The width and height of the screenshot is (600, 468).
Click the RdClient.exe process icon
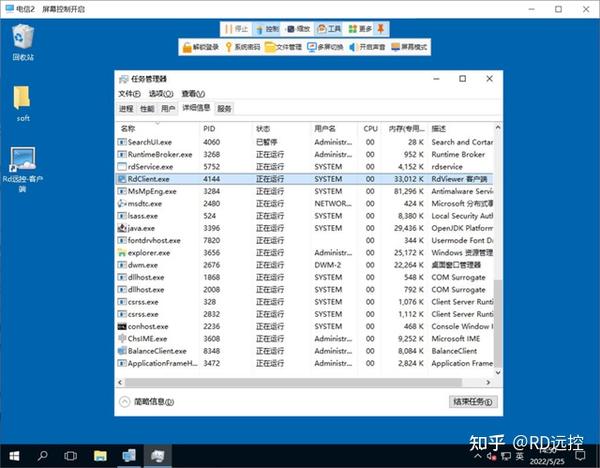coord(122,179)
